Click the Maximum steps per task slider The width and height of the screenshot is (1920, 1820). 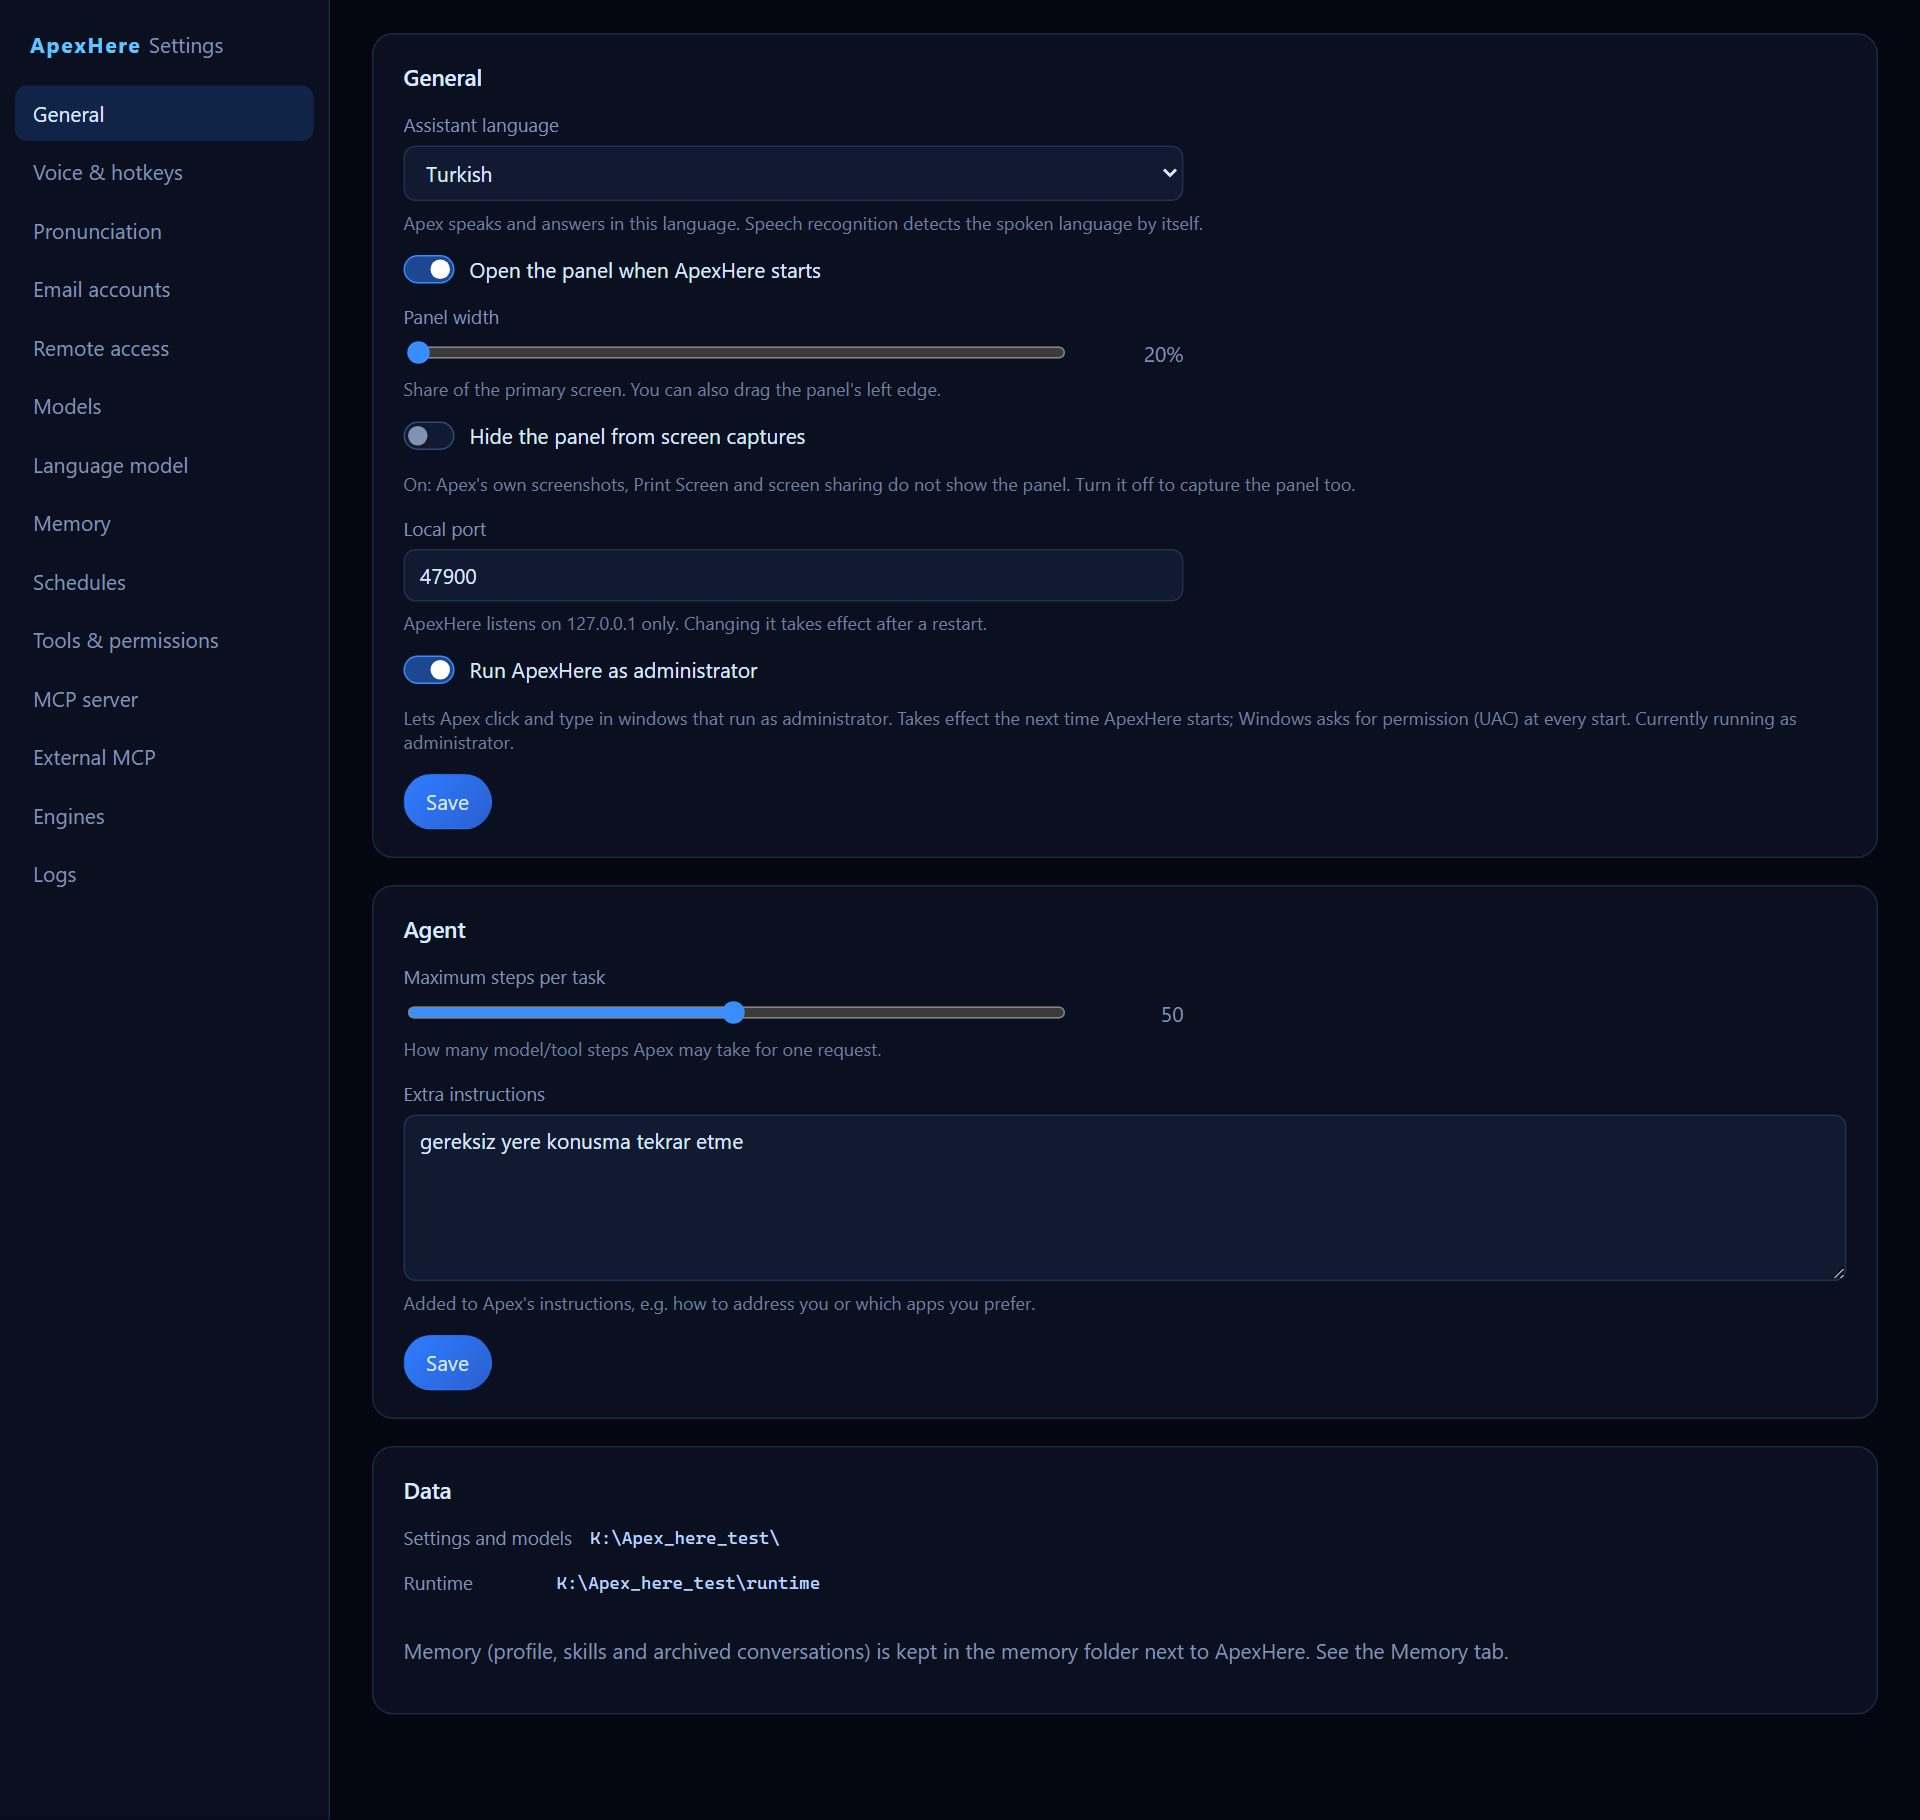pyautogui.click(x=736, y=1013)
